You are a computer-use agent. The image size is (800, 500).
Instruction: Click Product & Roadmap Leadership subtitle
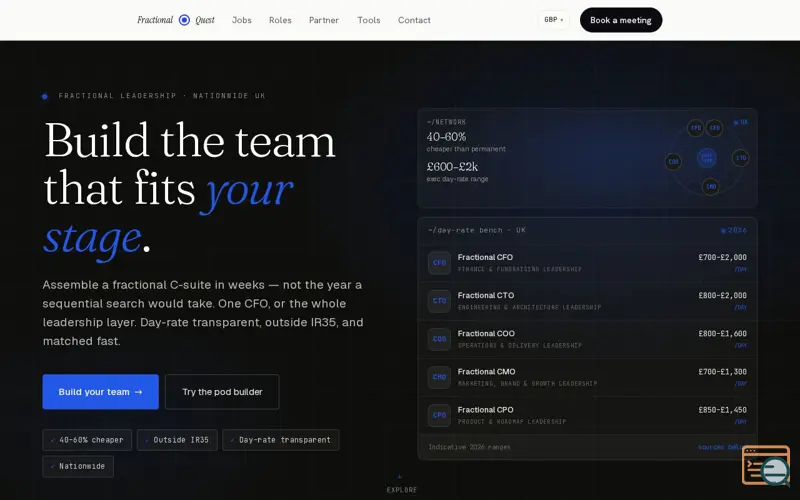512,421
